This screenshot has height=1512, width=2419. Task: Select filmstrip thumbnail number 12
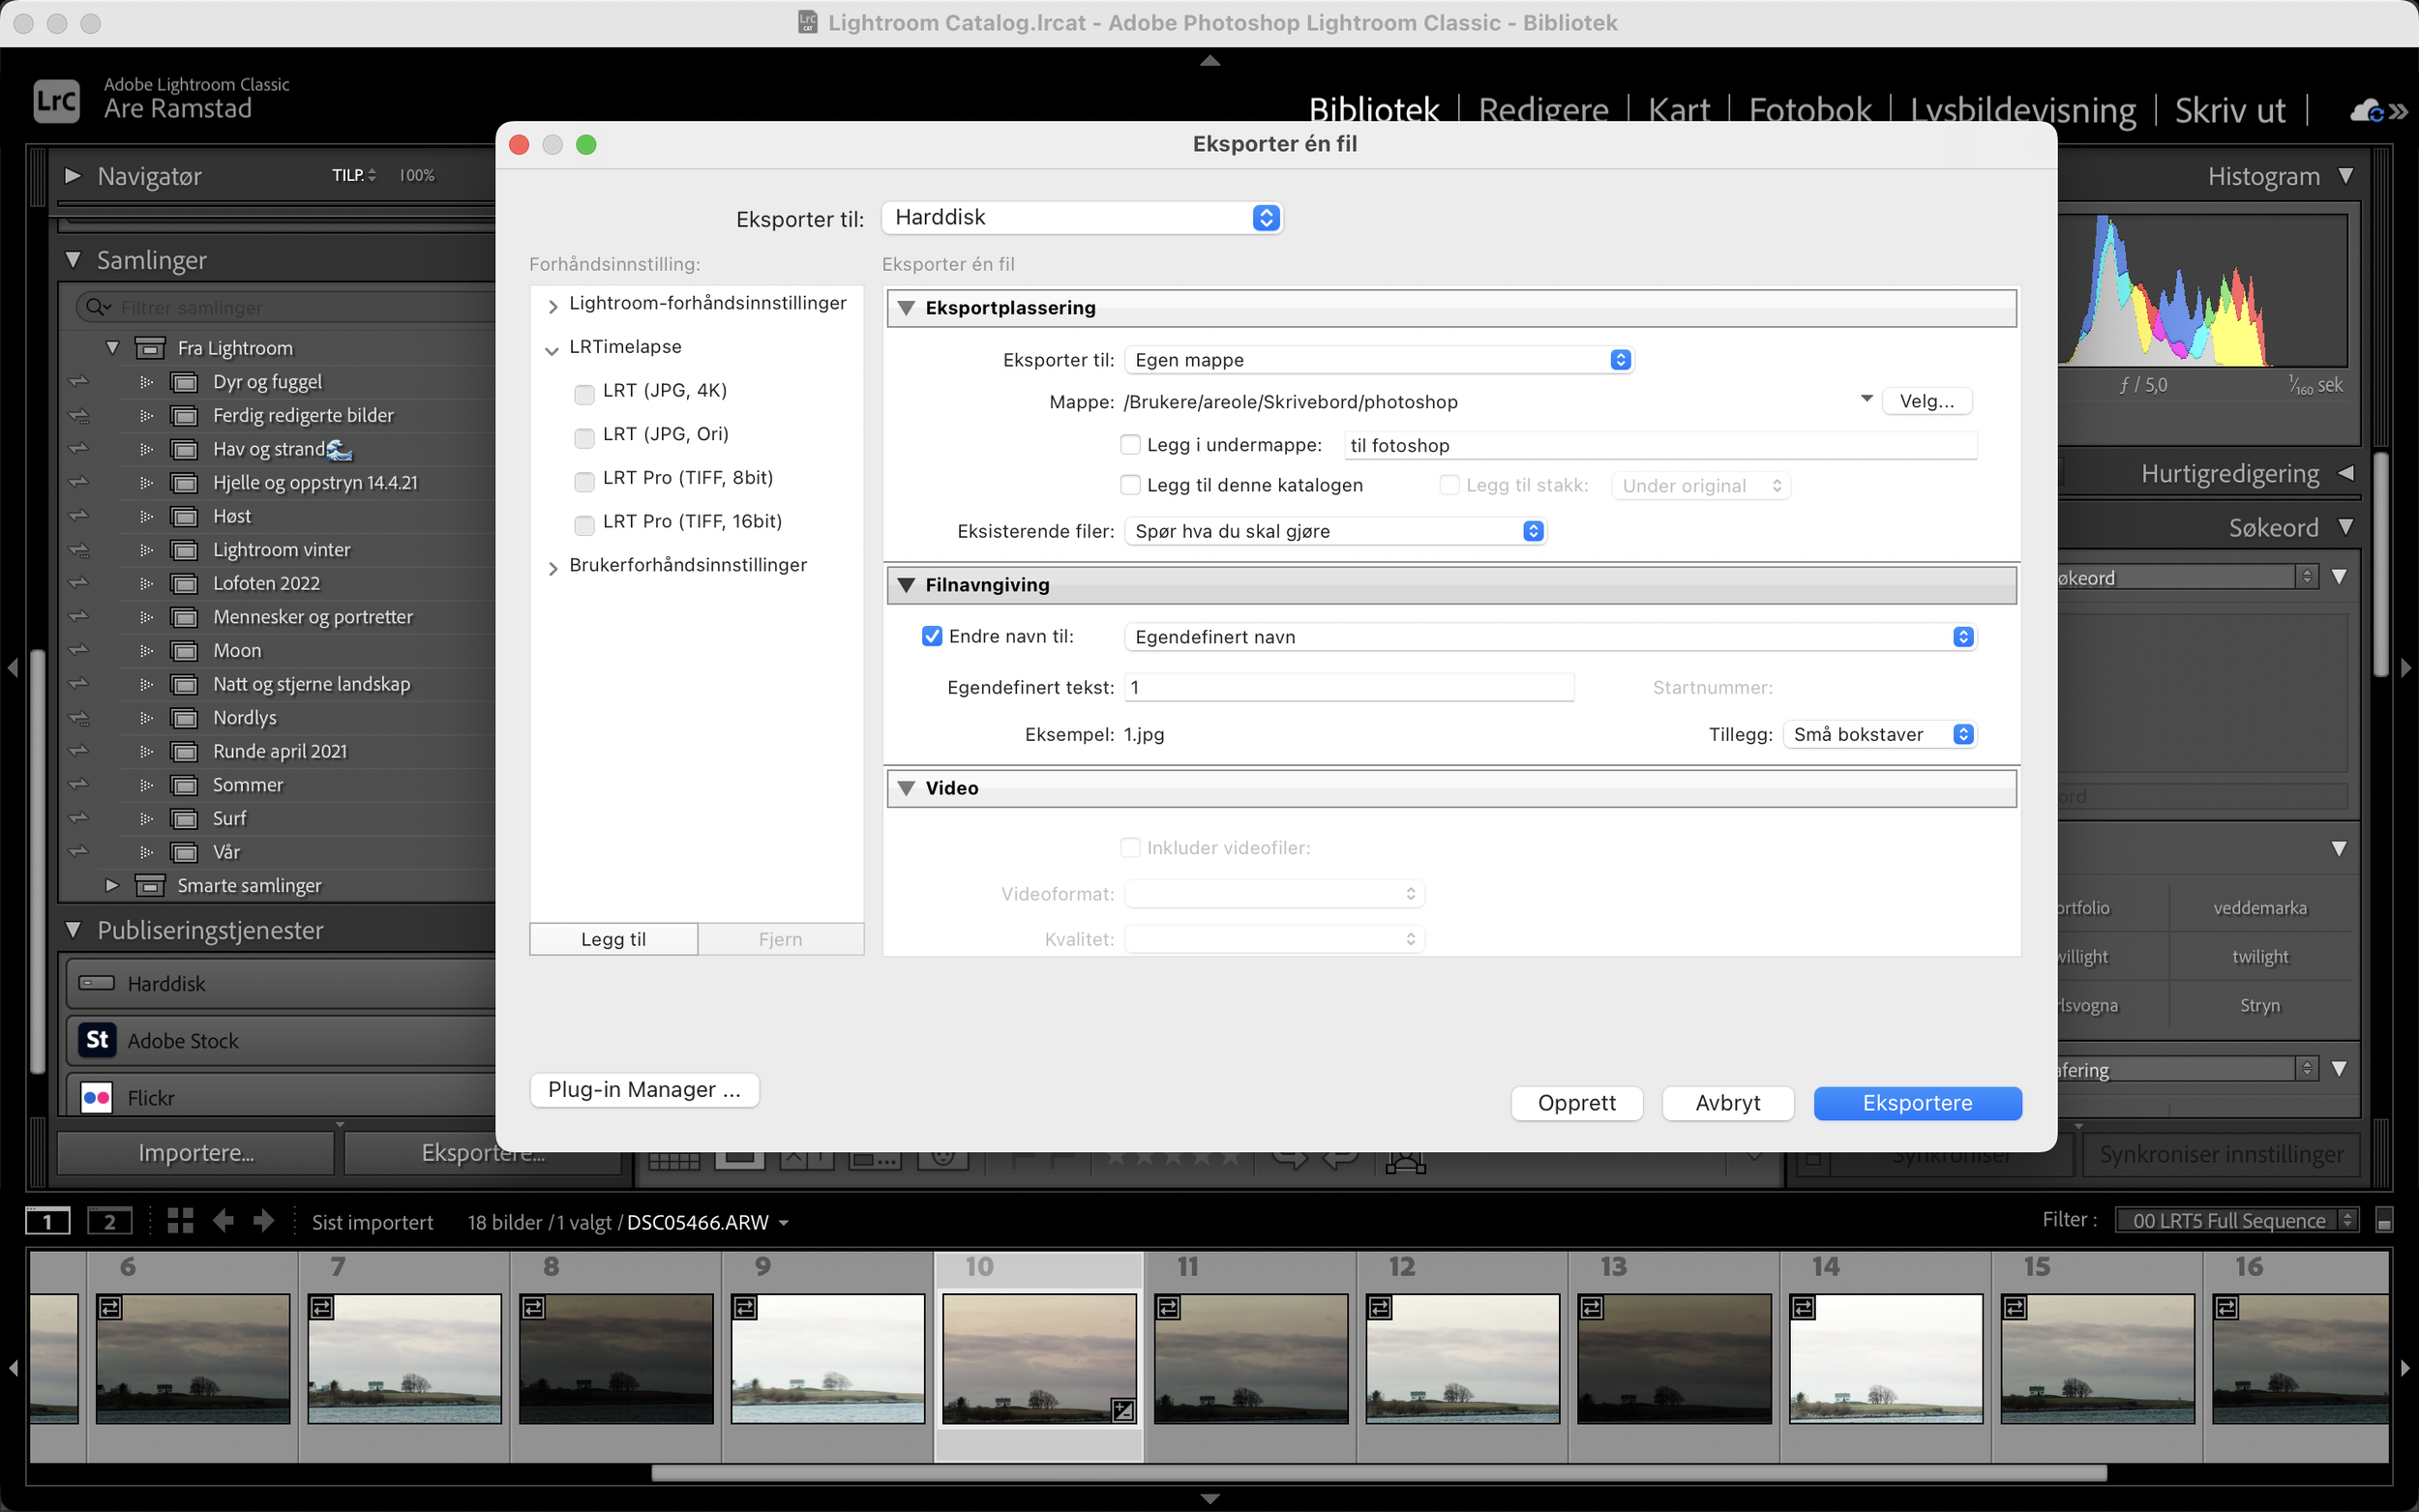click(1462, 1357)
